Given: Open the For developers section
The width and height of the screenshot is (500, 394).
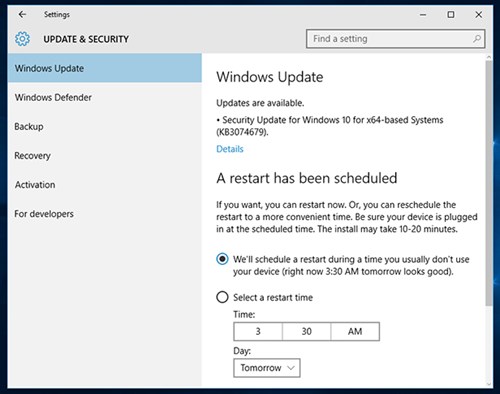Looking at the screenshot, I should pyautogui.click(x=105, y=214).
